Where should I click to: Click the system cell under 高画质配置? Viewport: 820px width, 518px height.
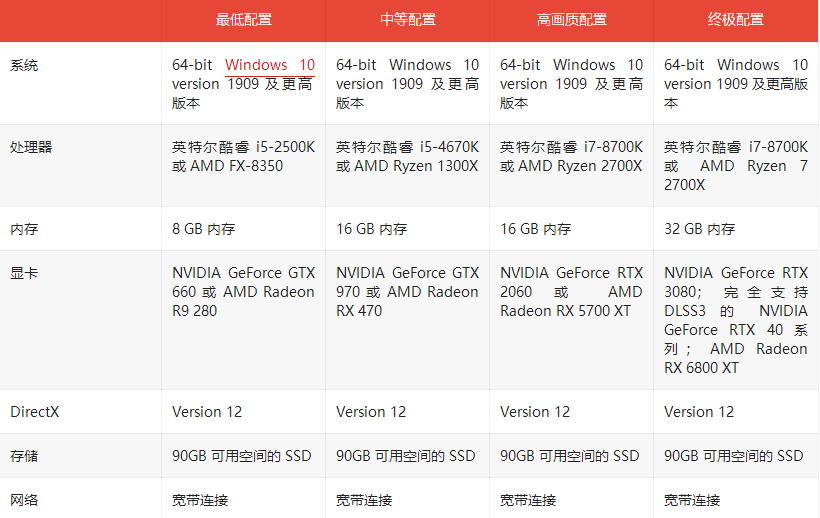[x=572, y=84]
